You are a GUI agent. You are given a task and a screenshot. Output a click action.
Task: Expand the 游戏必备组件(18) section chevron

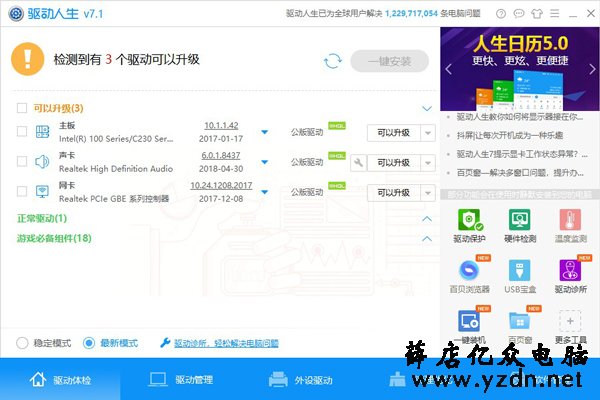click(427, 239)
